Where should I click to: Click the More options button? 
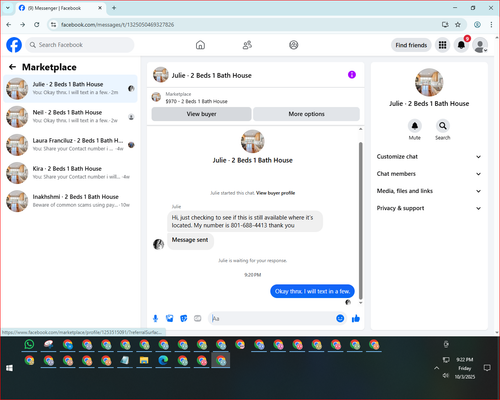coord(306,114)
